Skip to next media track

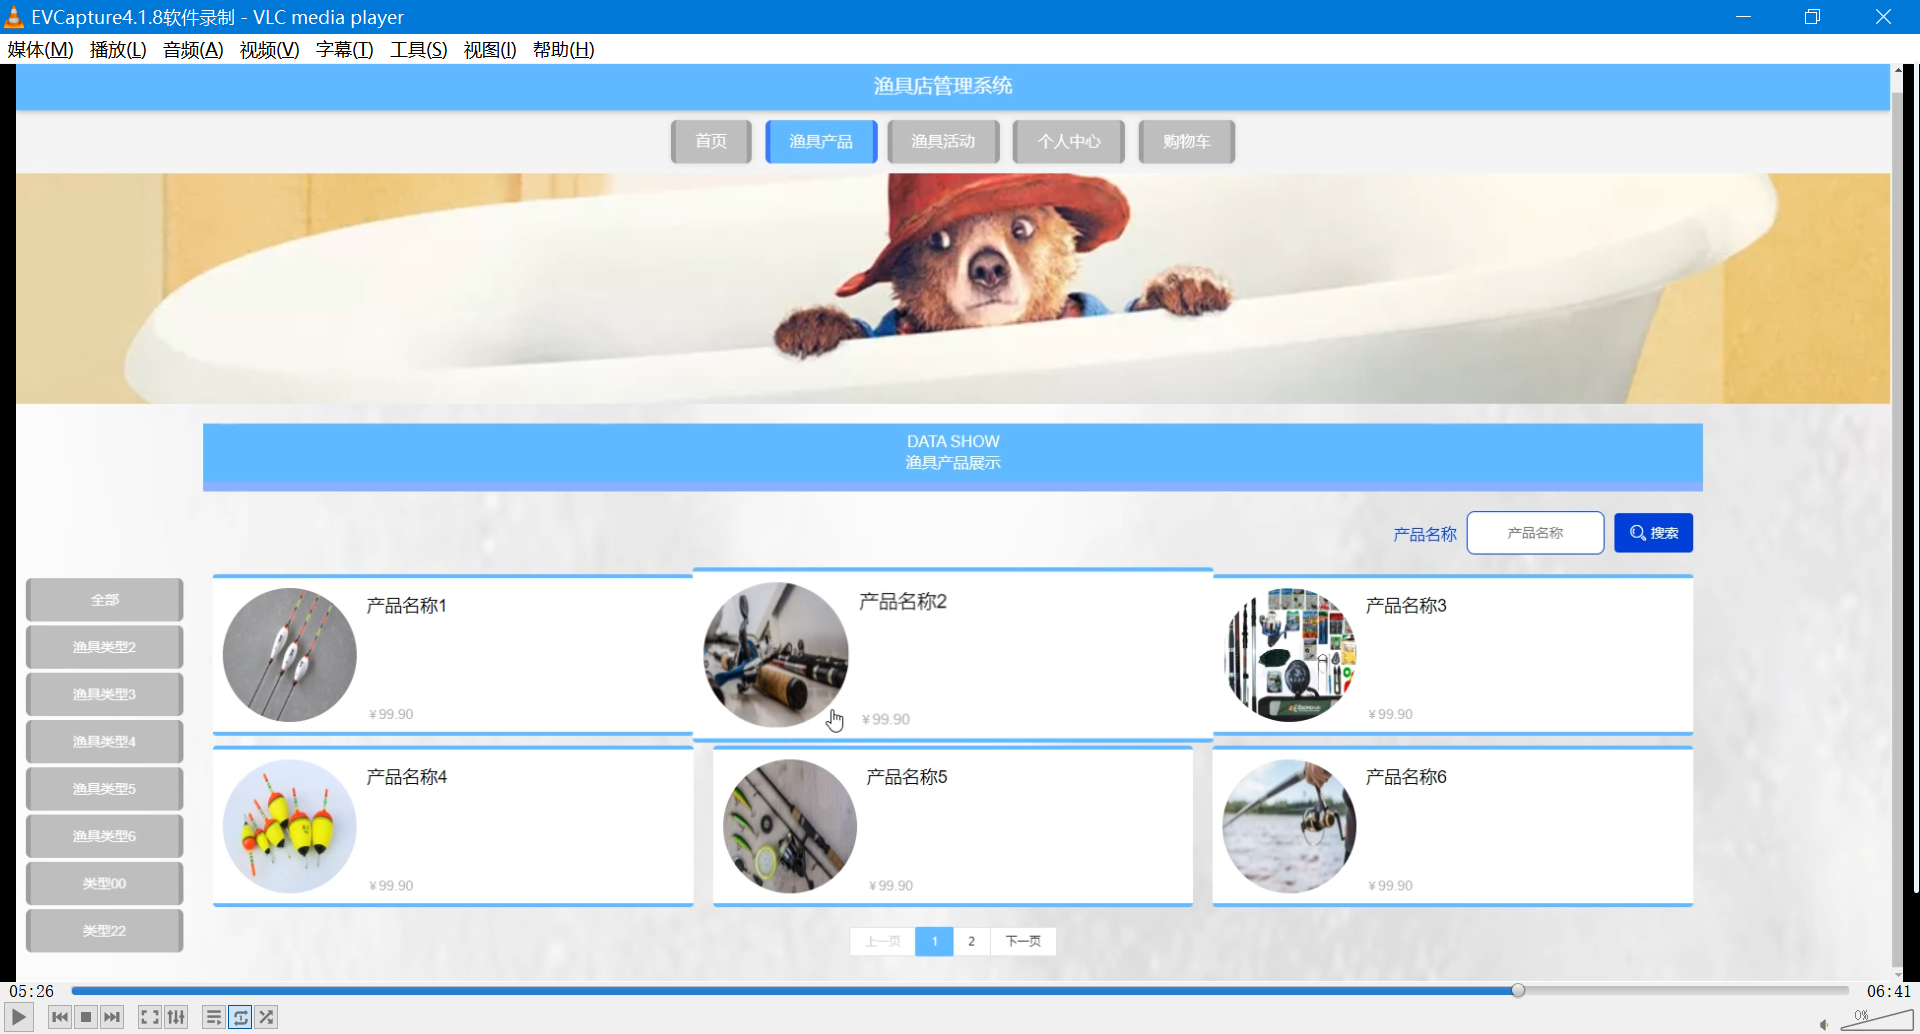point(112,1017)
